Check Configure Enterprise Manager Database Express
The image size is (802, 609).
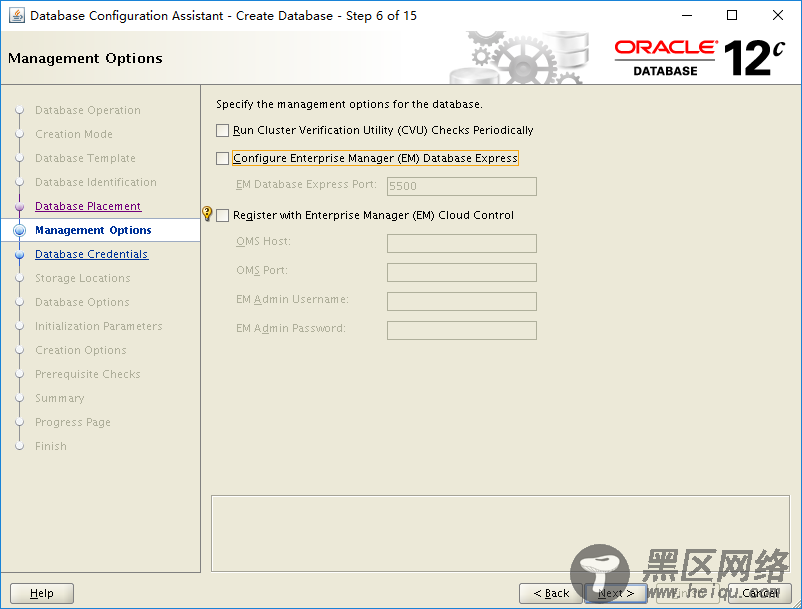pos(222,159)
